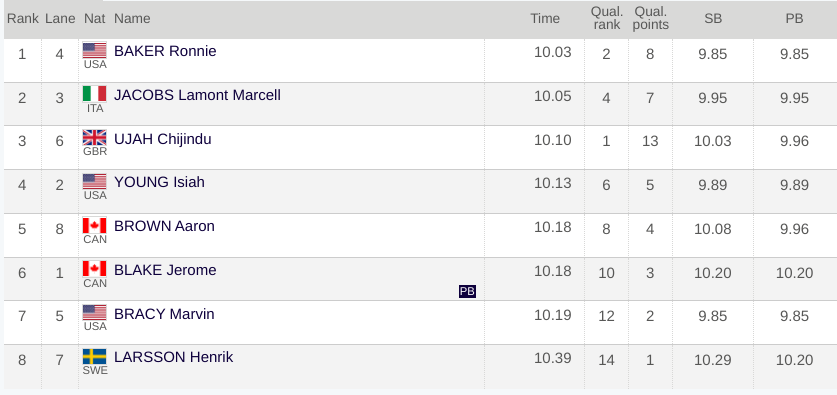
Task: Open BRACY Marvin athlete profile
Action: [x=164, y=314]
